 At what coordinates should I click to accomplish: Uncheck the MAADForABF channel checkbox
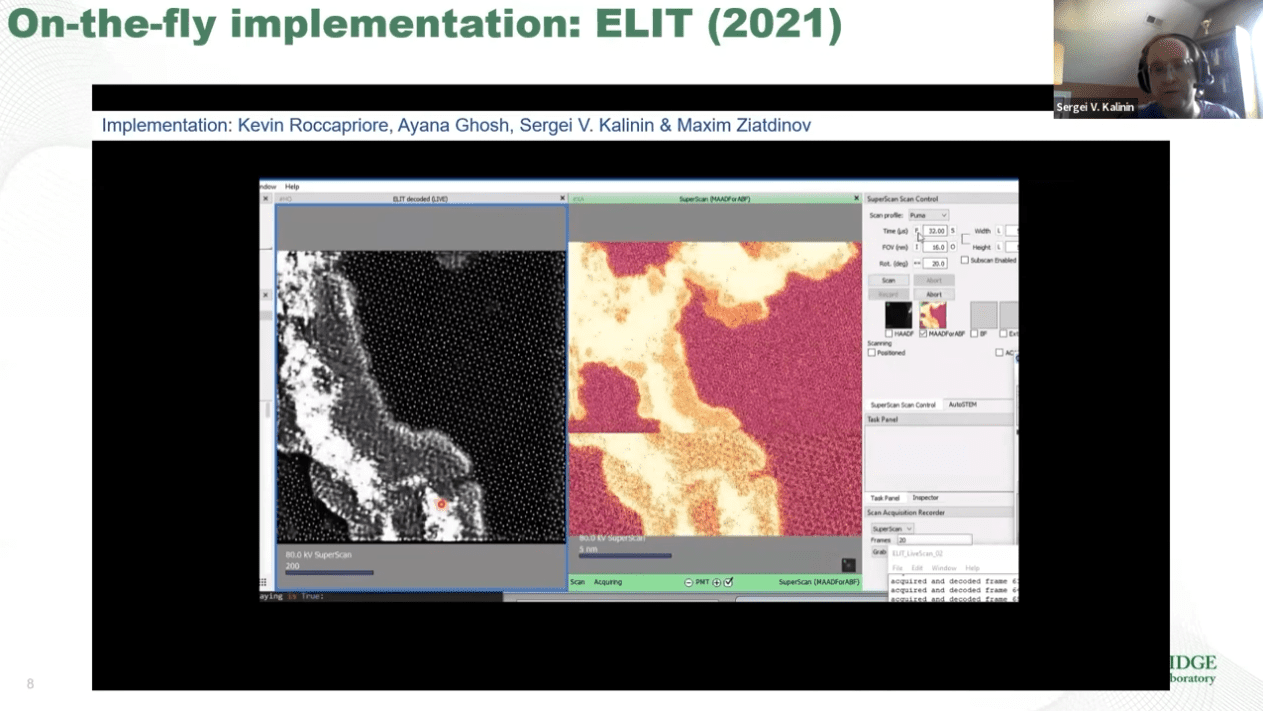923,334
